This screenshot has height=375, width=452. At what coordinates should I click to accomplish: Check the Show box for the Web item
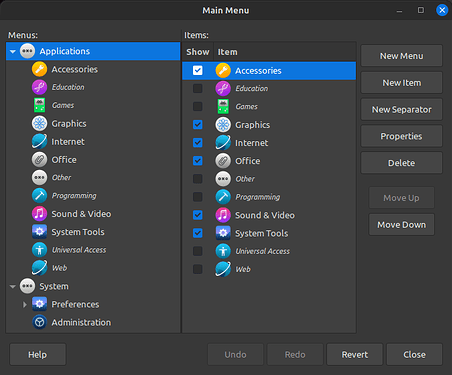click(198, 269)
